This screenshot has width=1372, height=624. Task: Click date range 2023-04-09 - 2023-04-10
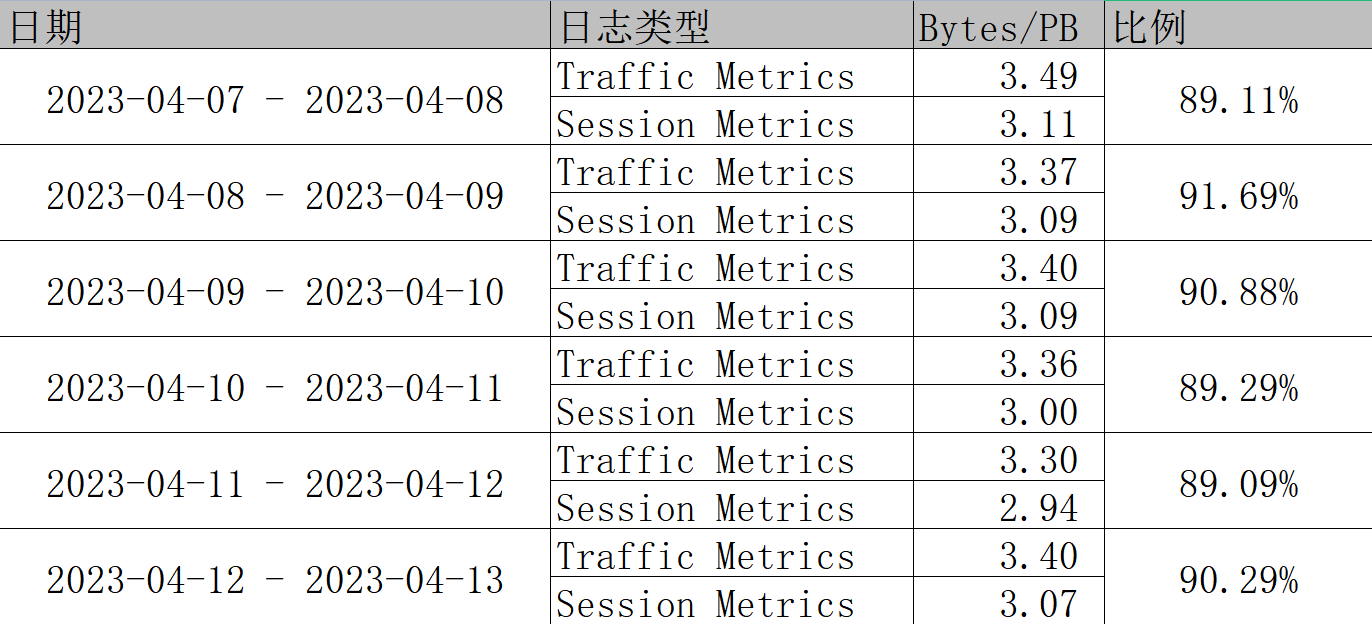tap(275, 292)
